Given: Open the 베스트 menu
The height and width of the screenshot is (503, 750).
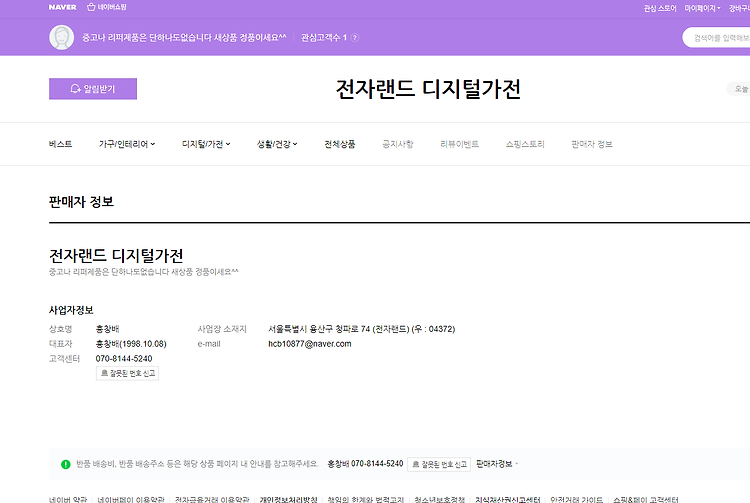Looking at the screenshot, I should 60,144.
